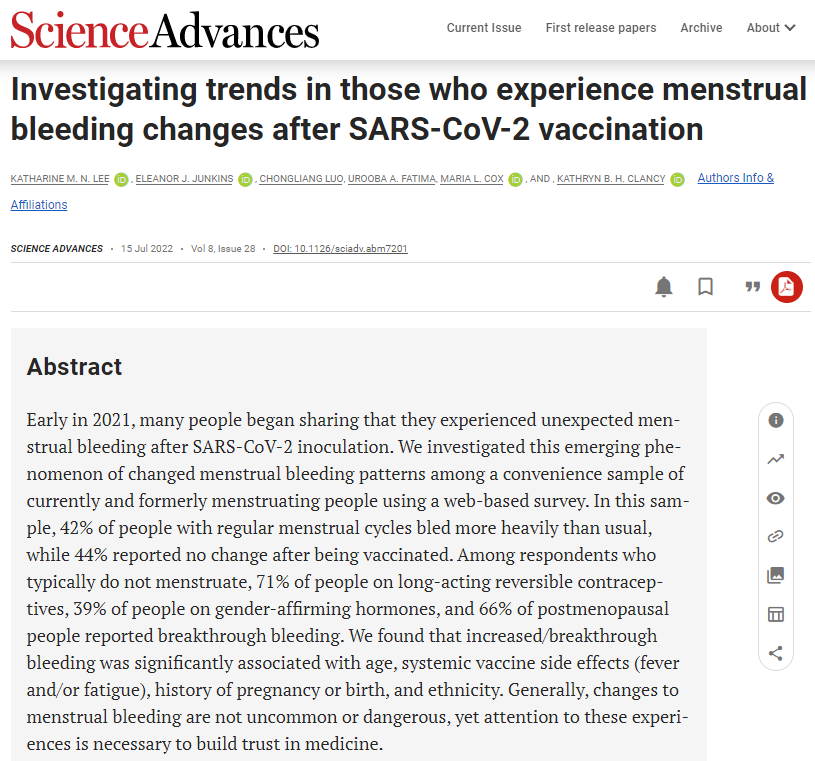Share the article via share icon
The height and width of the screenshot is (761, 815).
(775, 653)
